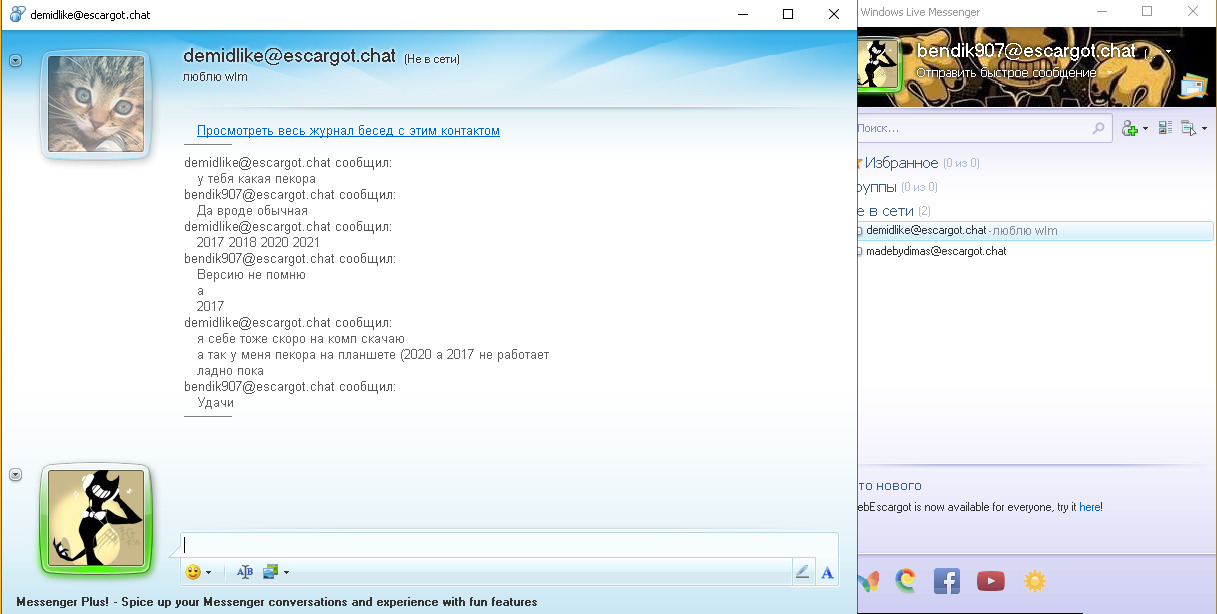Open the Facebook icon in bottom bar
Viewport: 1217px width, 614px height.
pos(947,580)
